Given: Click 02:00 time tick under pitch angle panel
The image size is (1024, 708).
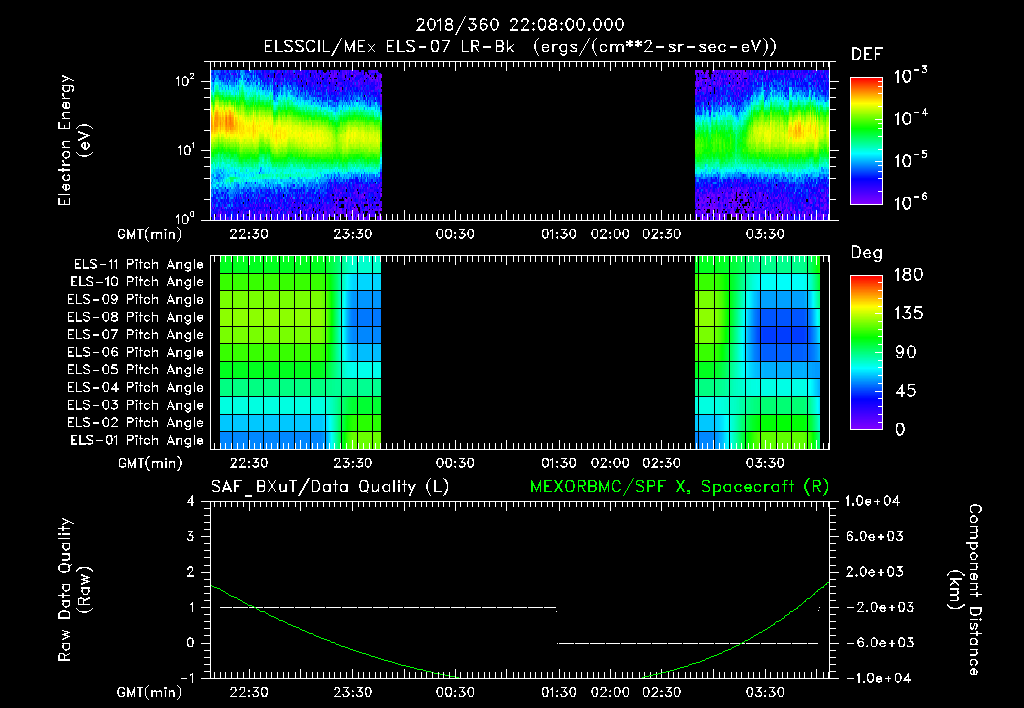Looking at the screenshot, I should [610, 463].
